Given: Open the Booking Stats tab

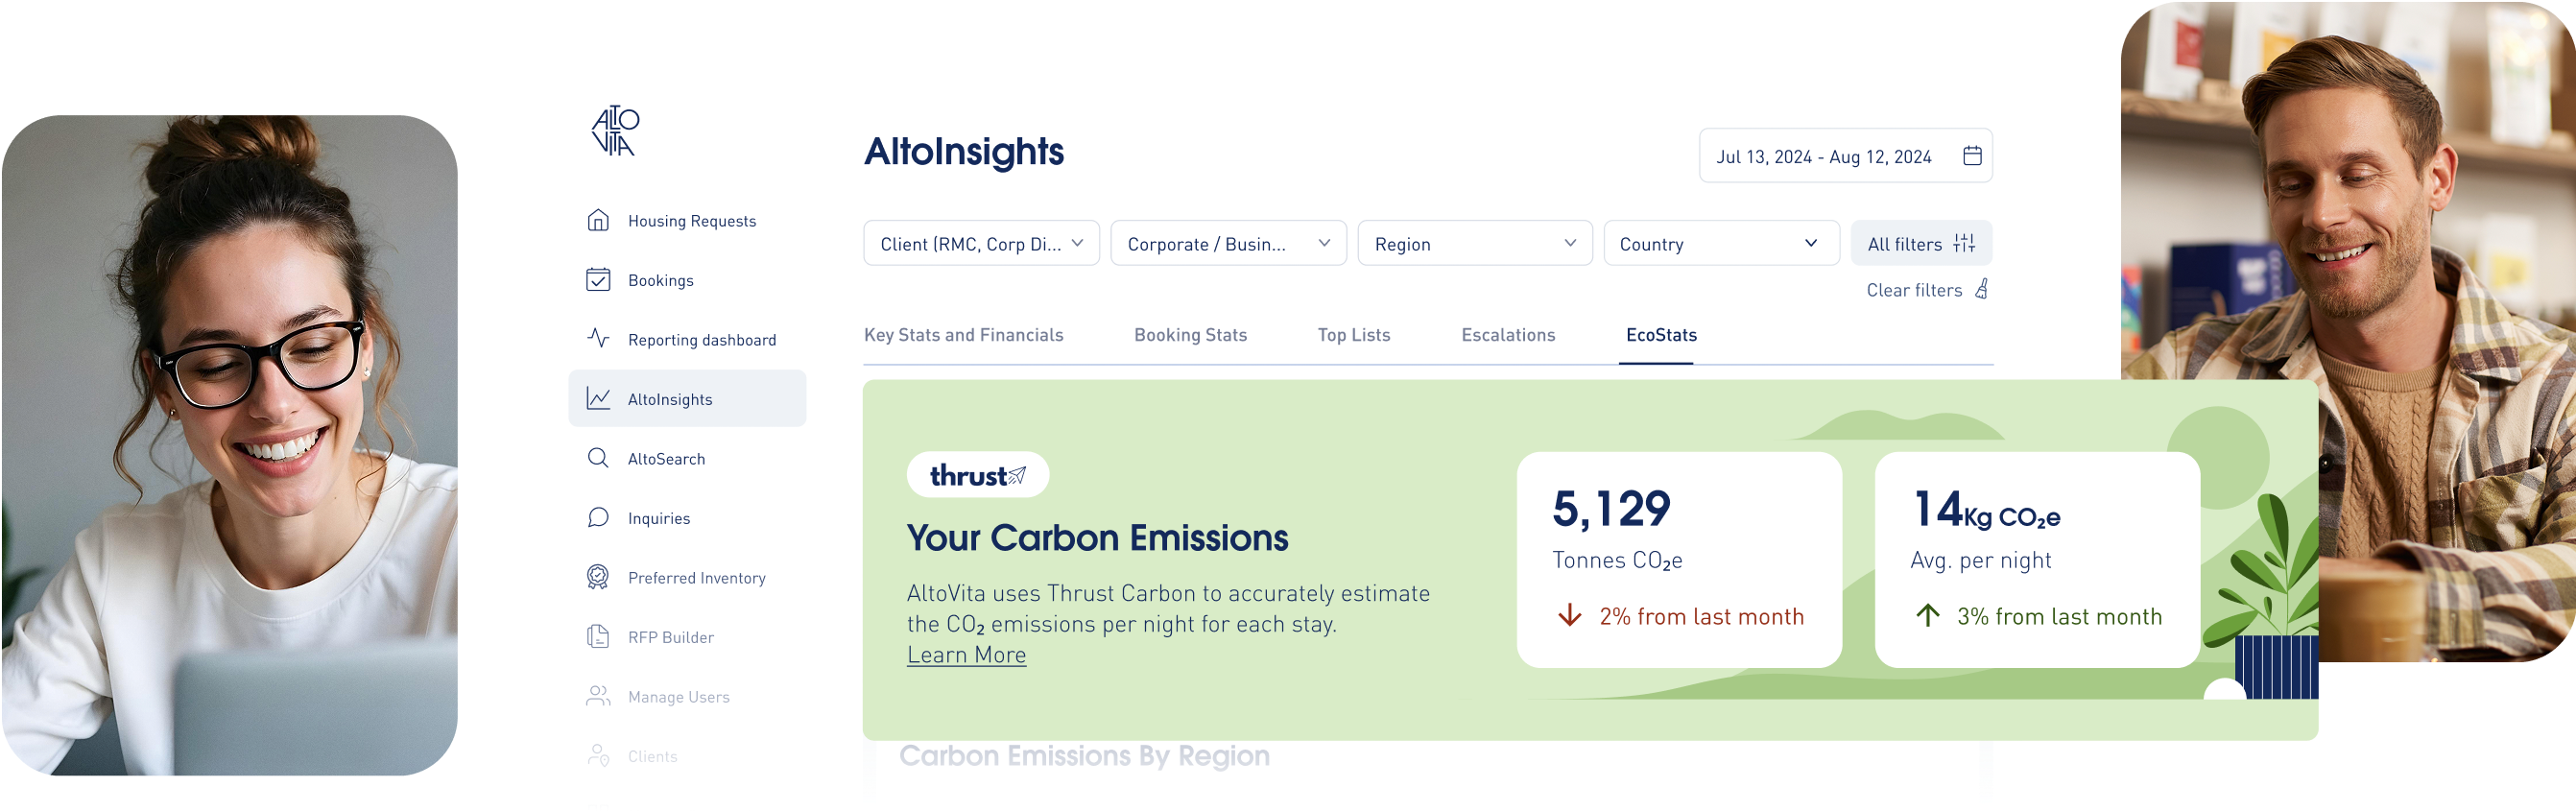Looking at the screenshot, I should tap(1189, 334).
